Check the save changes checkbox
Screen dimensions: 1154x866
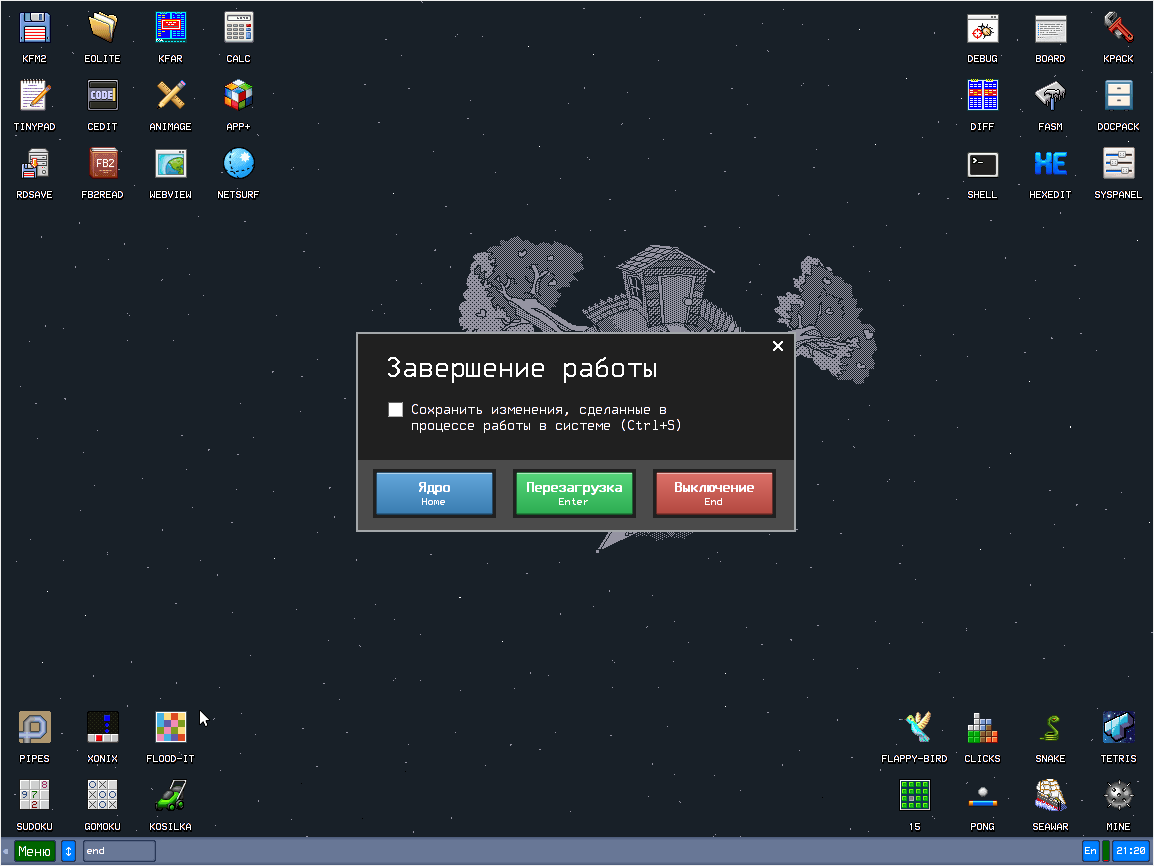pyautogui.click(x=396, y=410)
